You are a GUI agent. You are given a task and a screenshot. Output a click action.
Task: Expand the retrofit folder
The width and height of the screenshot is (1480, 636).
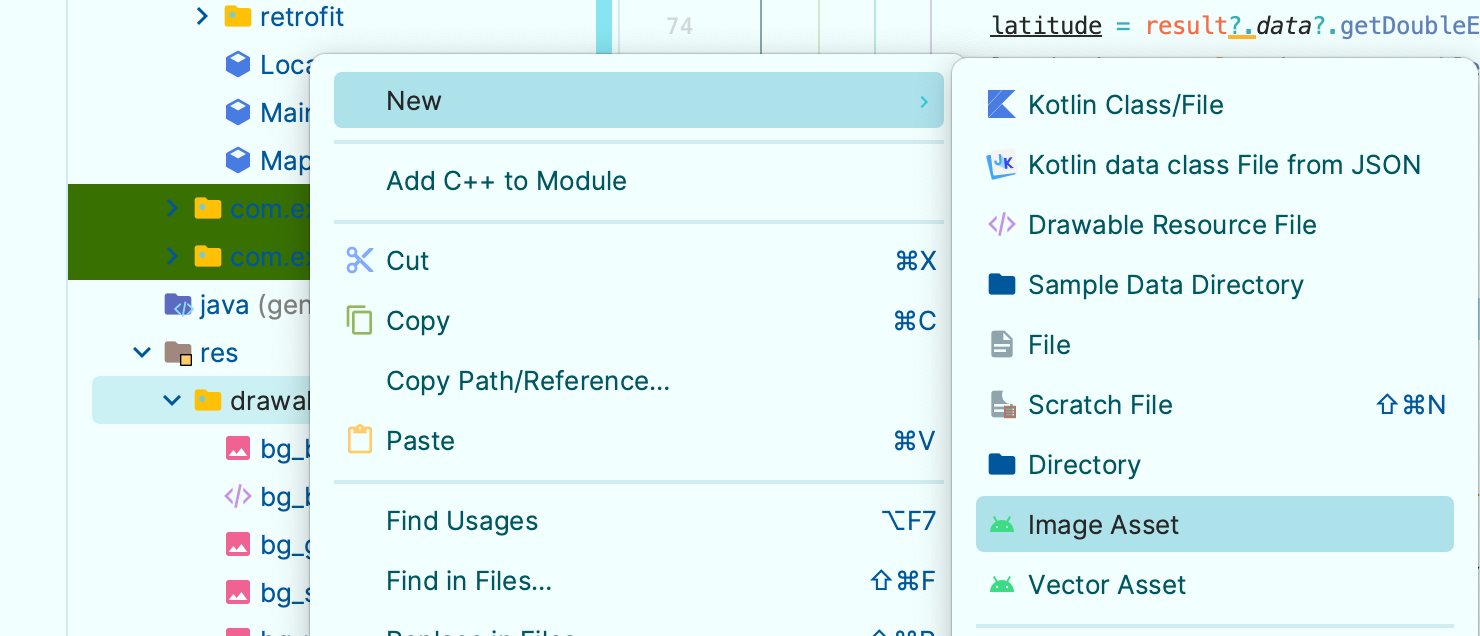tap(203, 16)
